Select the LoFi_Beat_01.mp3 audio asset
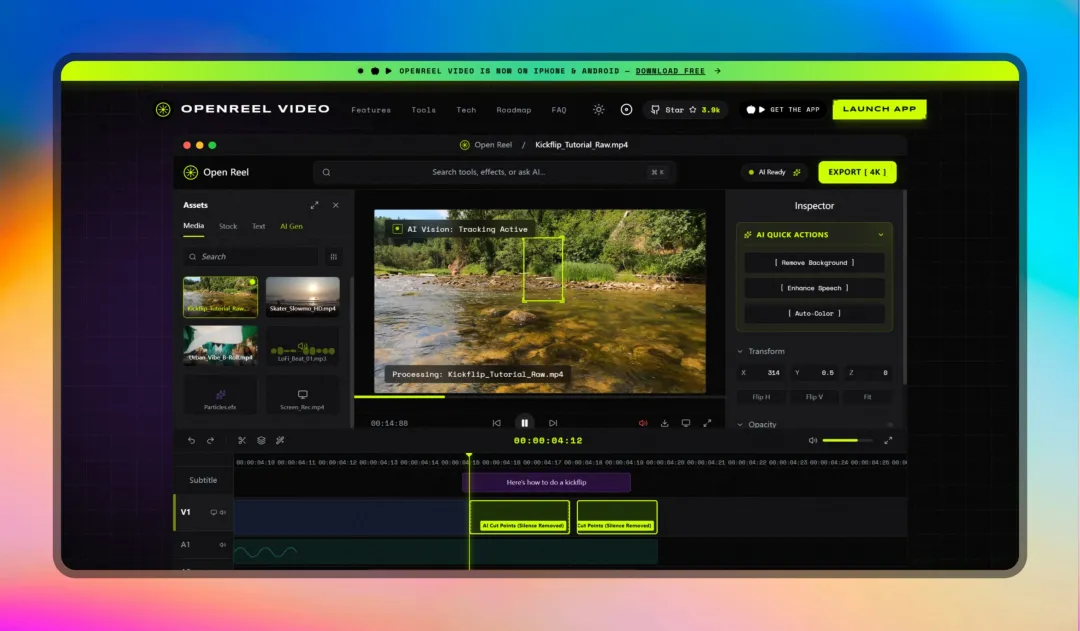Screen dimensions: 1080x631 [302, 345]
